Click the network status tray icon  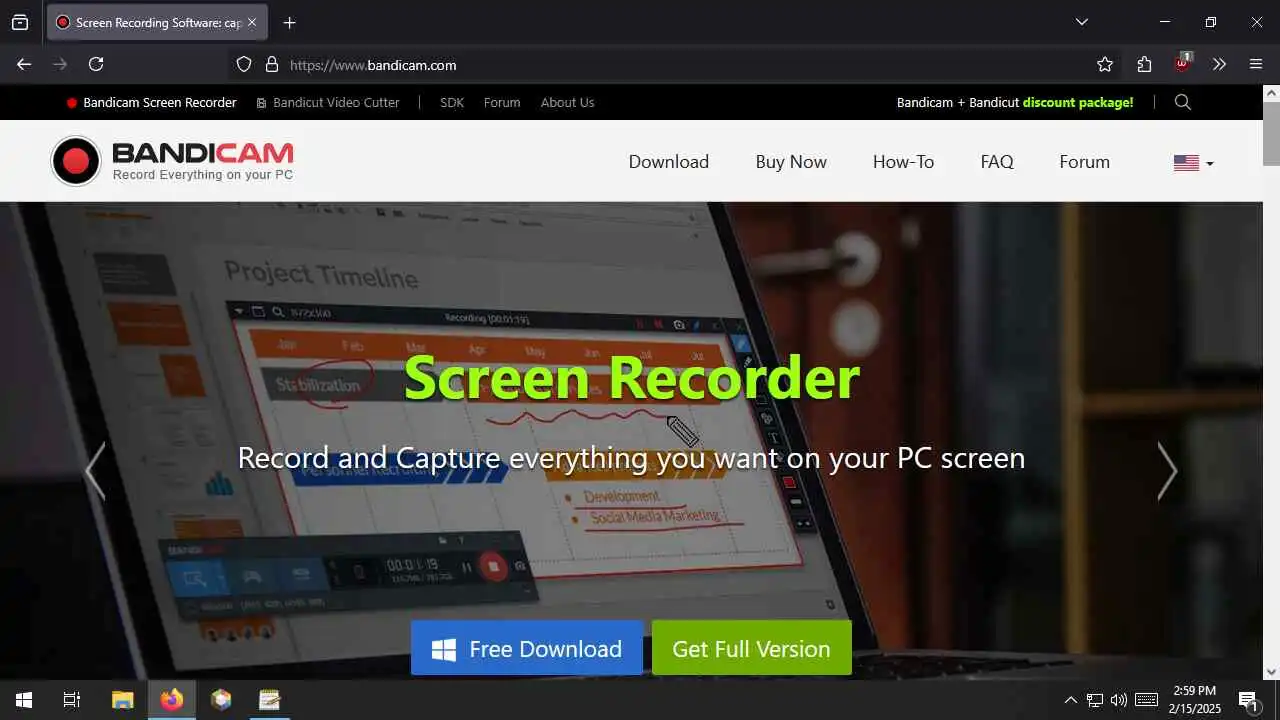pos(1095,700)
